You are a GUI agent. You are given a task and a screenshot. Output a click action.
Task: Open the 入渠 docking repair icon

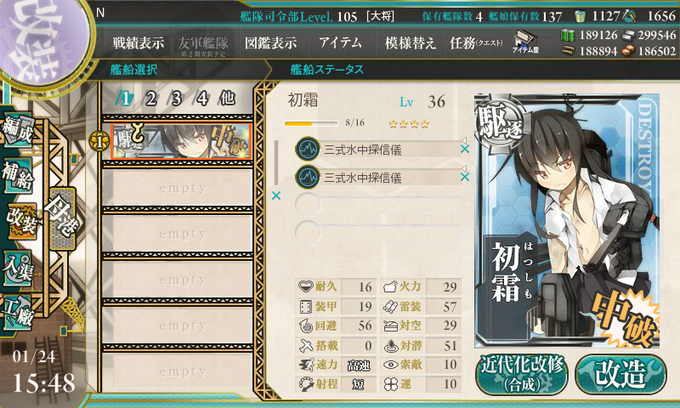18,268
